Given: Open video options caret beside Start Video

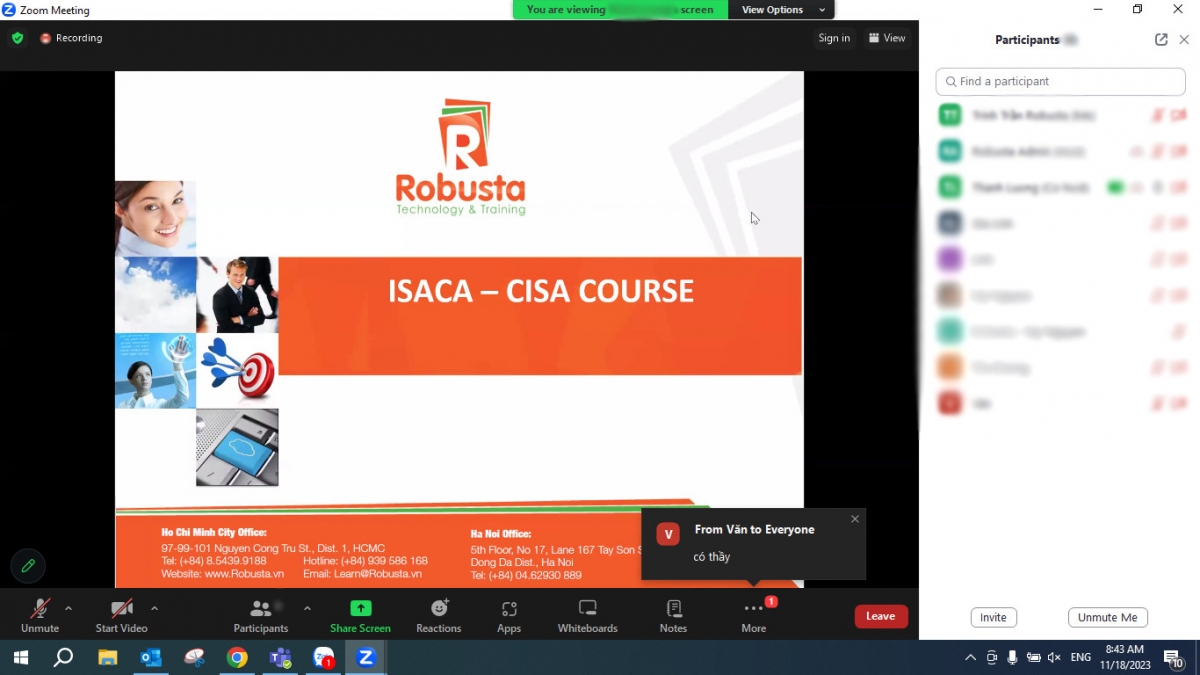Looking at the screenshot, I should (154, 608).
